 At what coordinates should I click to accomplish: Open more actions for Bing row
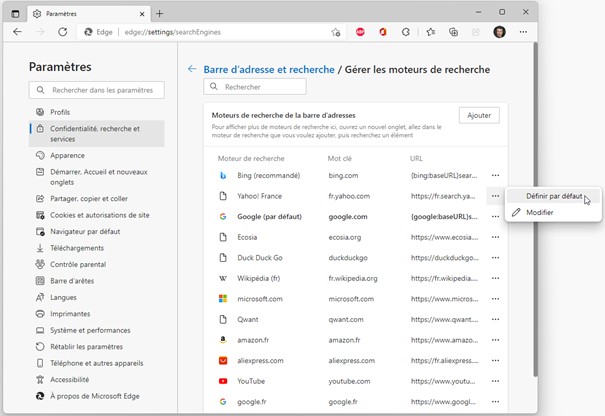click(495, 175)
